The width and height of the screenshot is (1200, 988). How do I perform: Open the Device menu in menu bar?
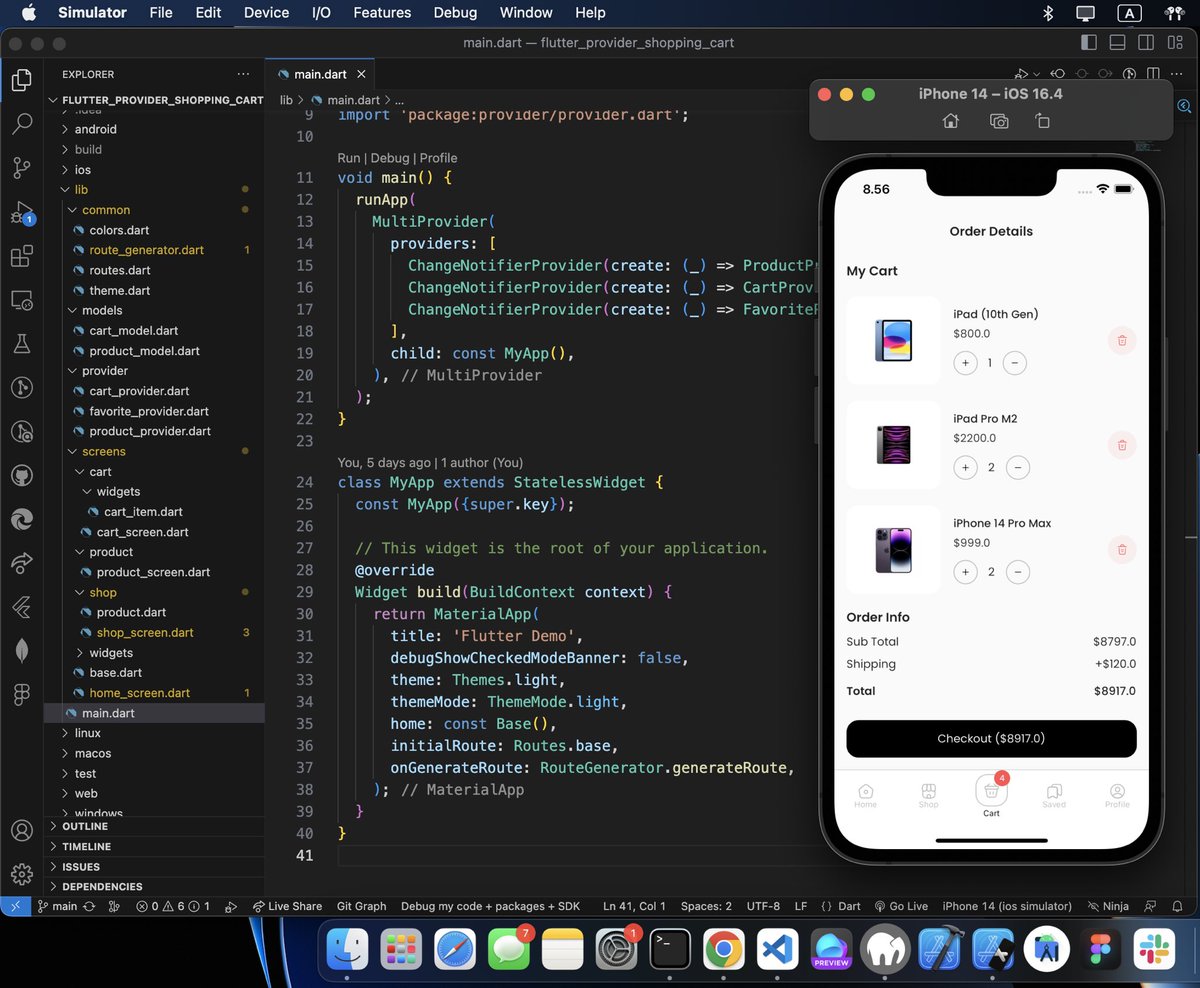266,13
